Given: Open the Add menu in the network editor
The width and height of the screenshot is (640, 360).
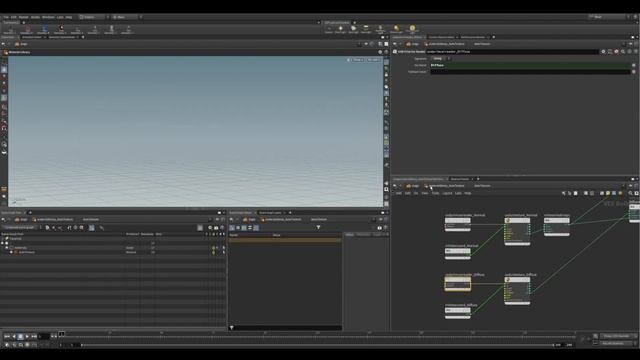Looking at the screenshot, I should tap(399, 193).
